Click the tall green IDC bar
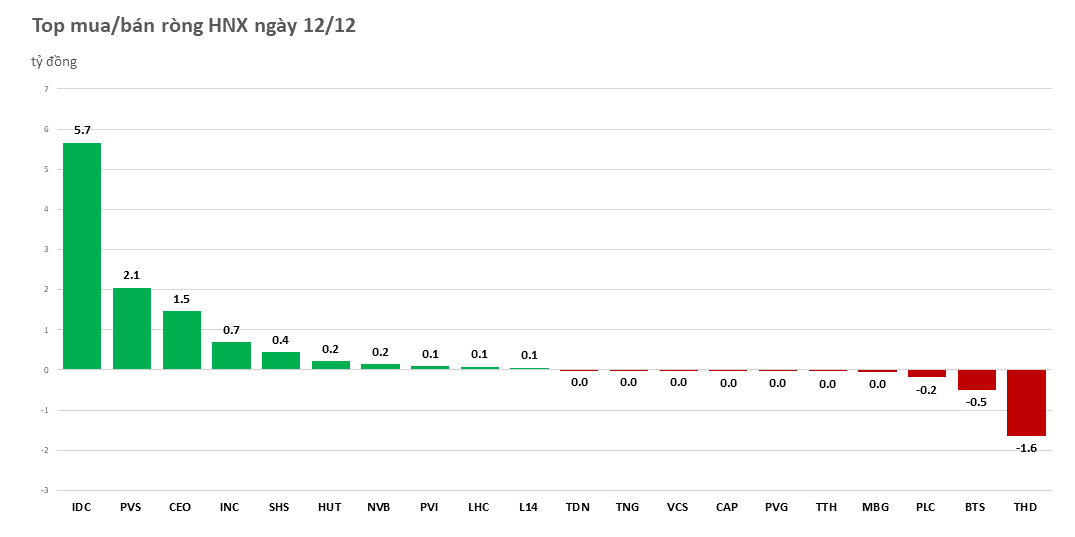 click(82, 256)
